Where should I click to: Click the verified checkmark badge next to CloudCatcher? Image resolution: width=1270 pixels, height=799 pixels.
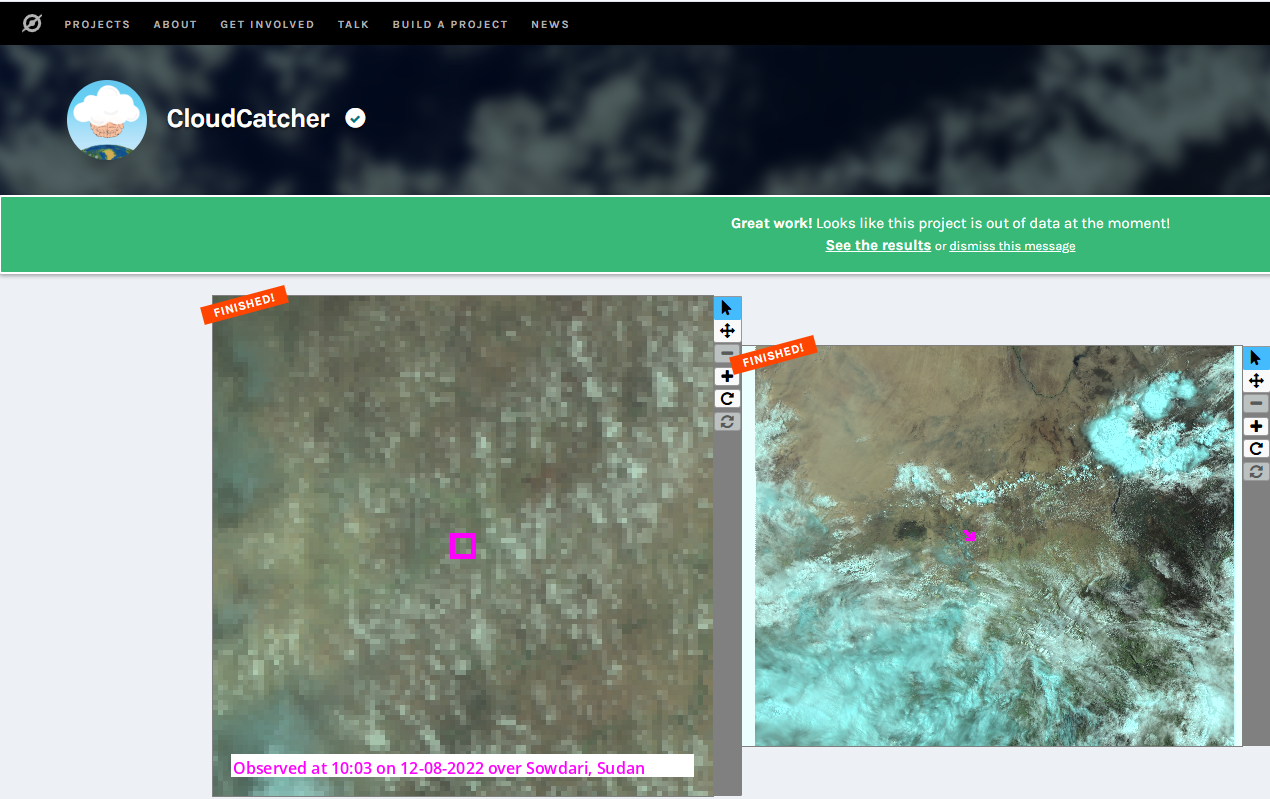point(355,118)
